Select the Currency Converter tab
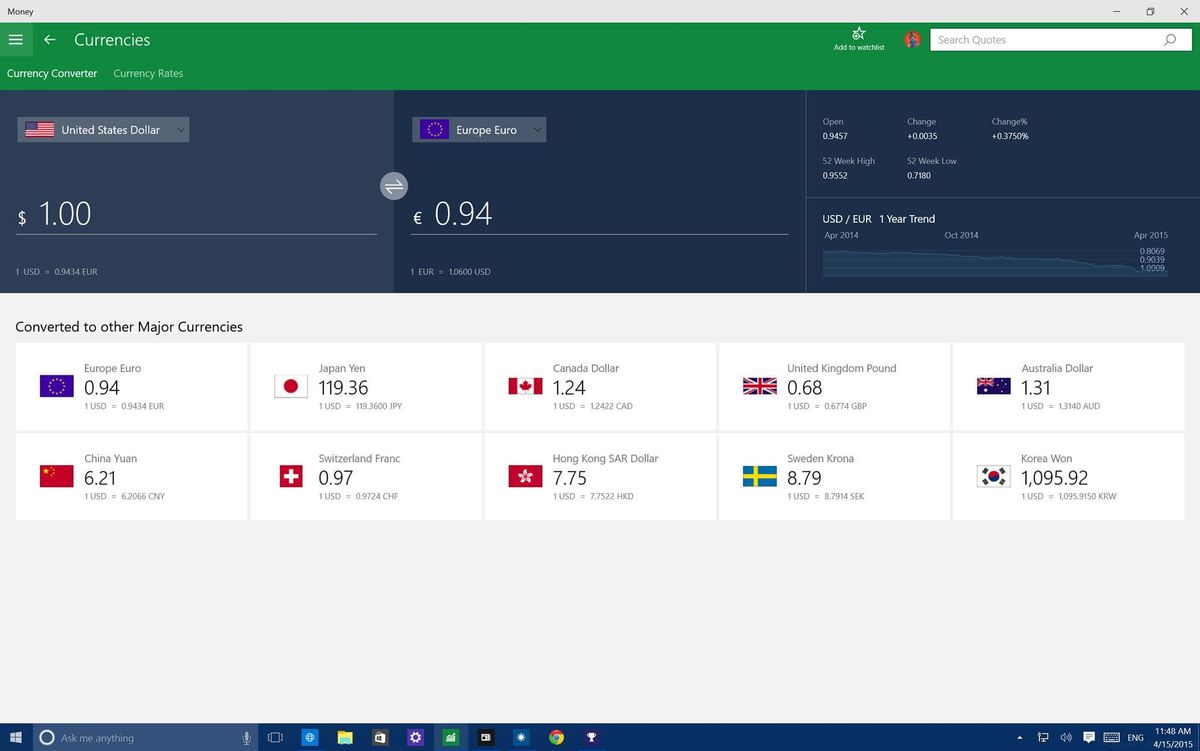This screenshot has width=1200, height=751. click(52, 73)
